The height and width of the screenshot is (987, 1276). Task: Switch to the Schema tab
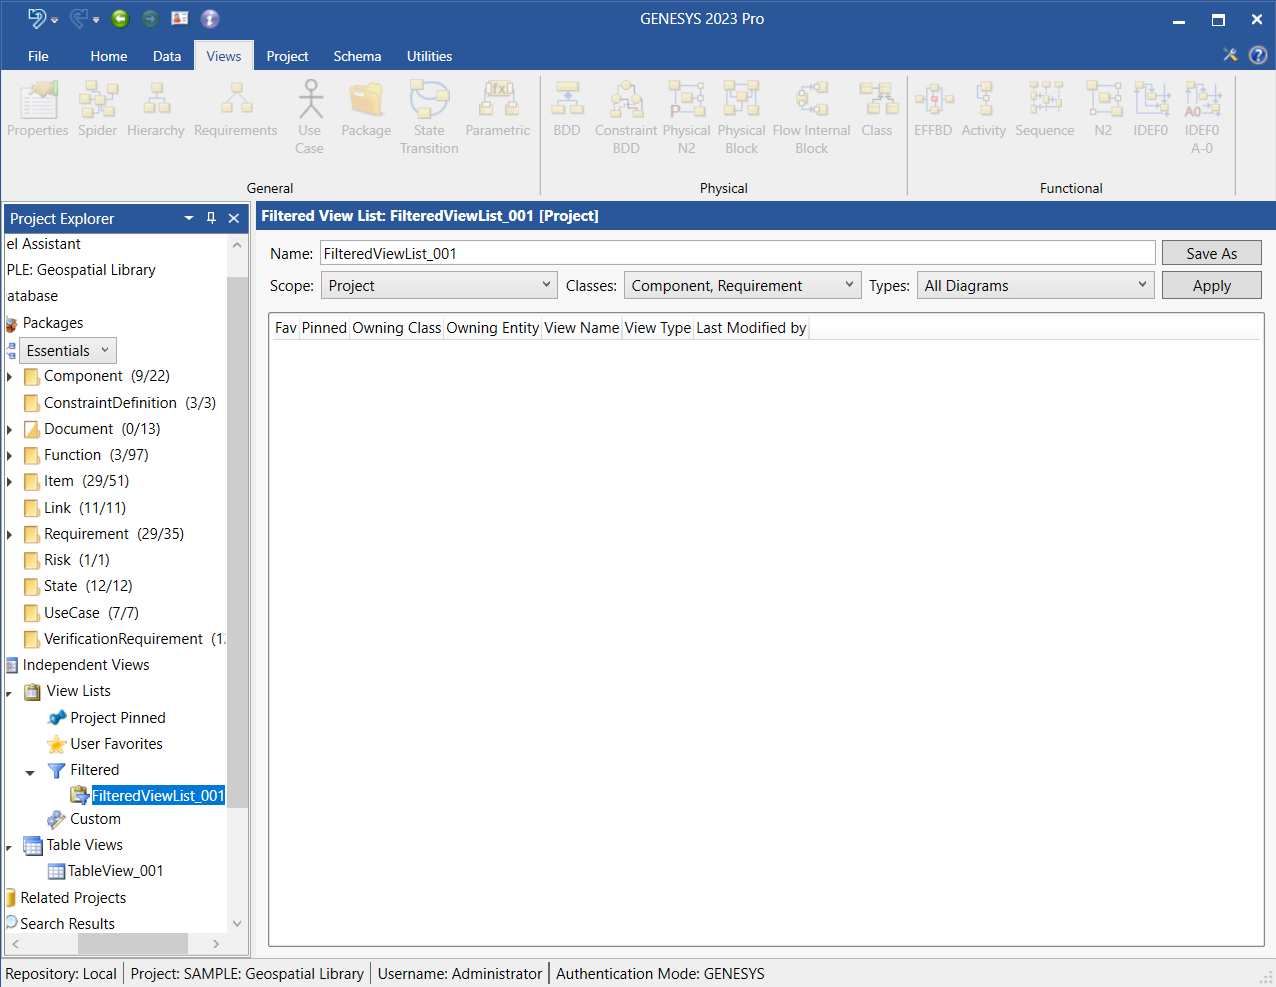pos(357,56)
